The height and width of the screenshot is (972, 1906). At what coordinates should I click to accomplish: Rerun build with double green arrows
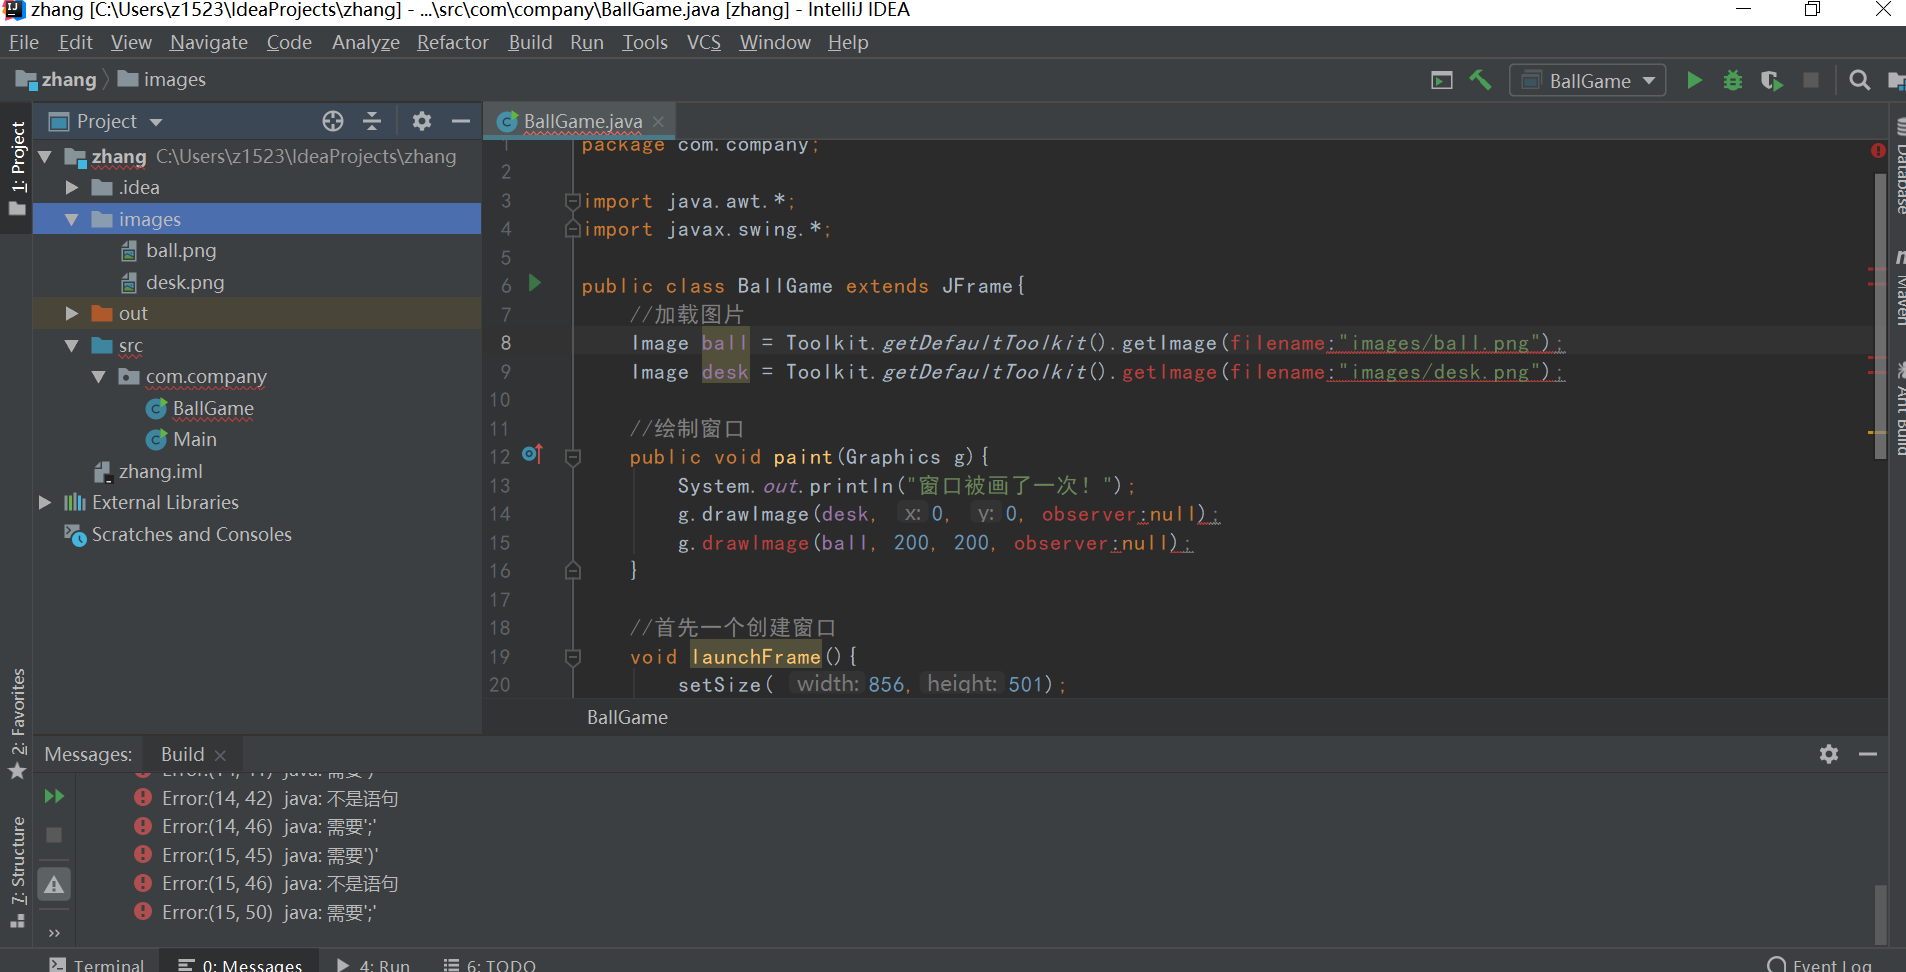click(x=54, y=796)
